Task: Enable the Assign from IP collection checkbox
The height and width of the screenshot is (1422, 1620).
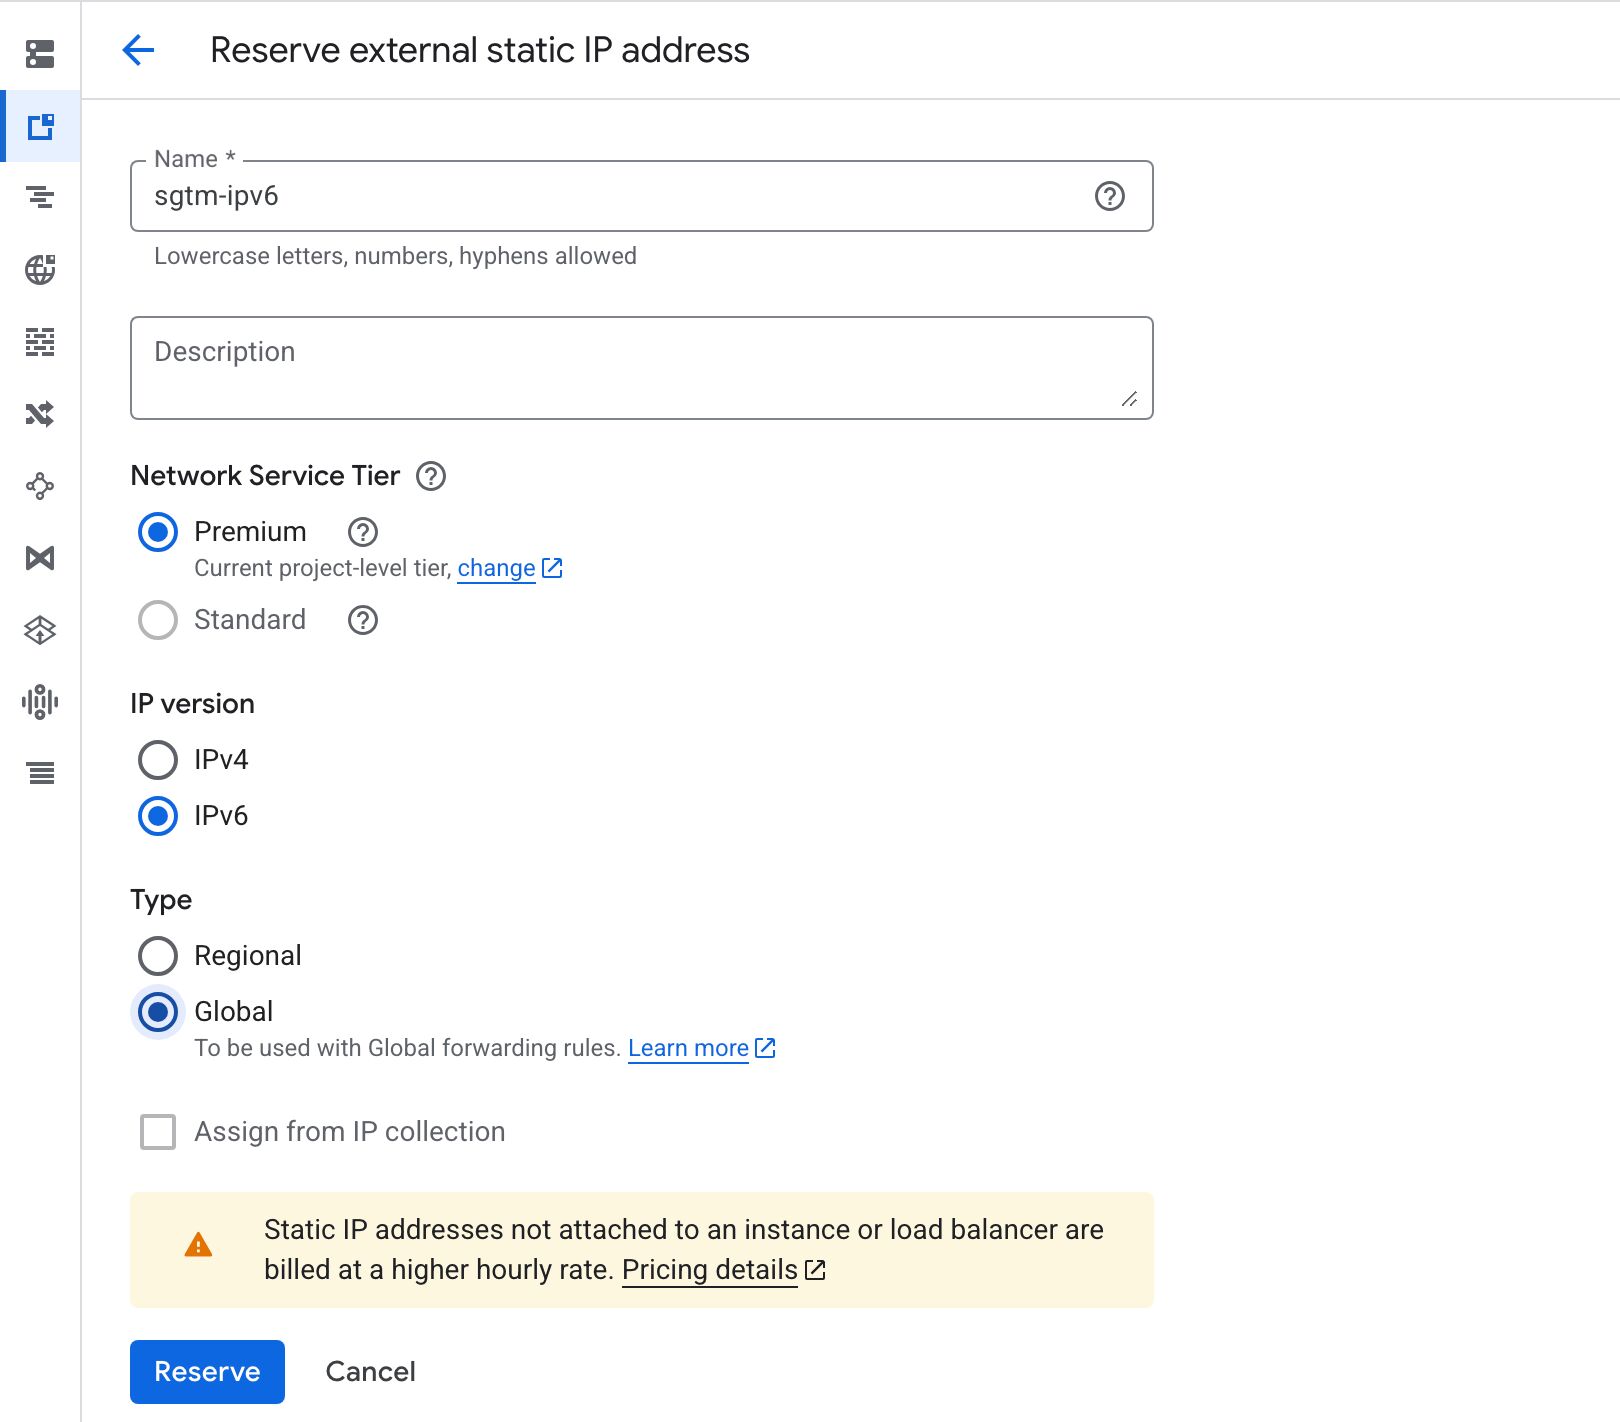Action: [158, 1132]
